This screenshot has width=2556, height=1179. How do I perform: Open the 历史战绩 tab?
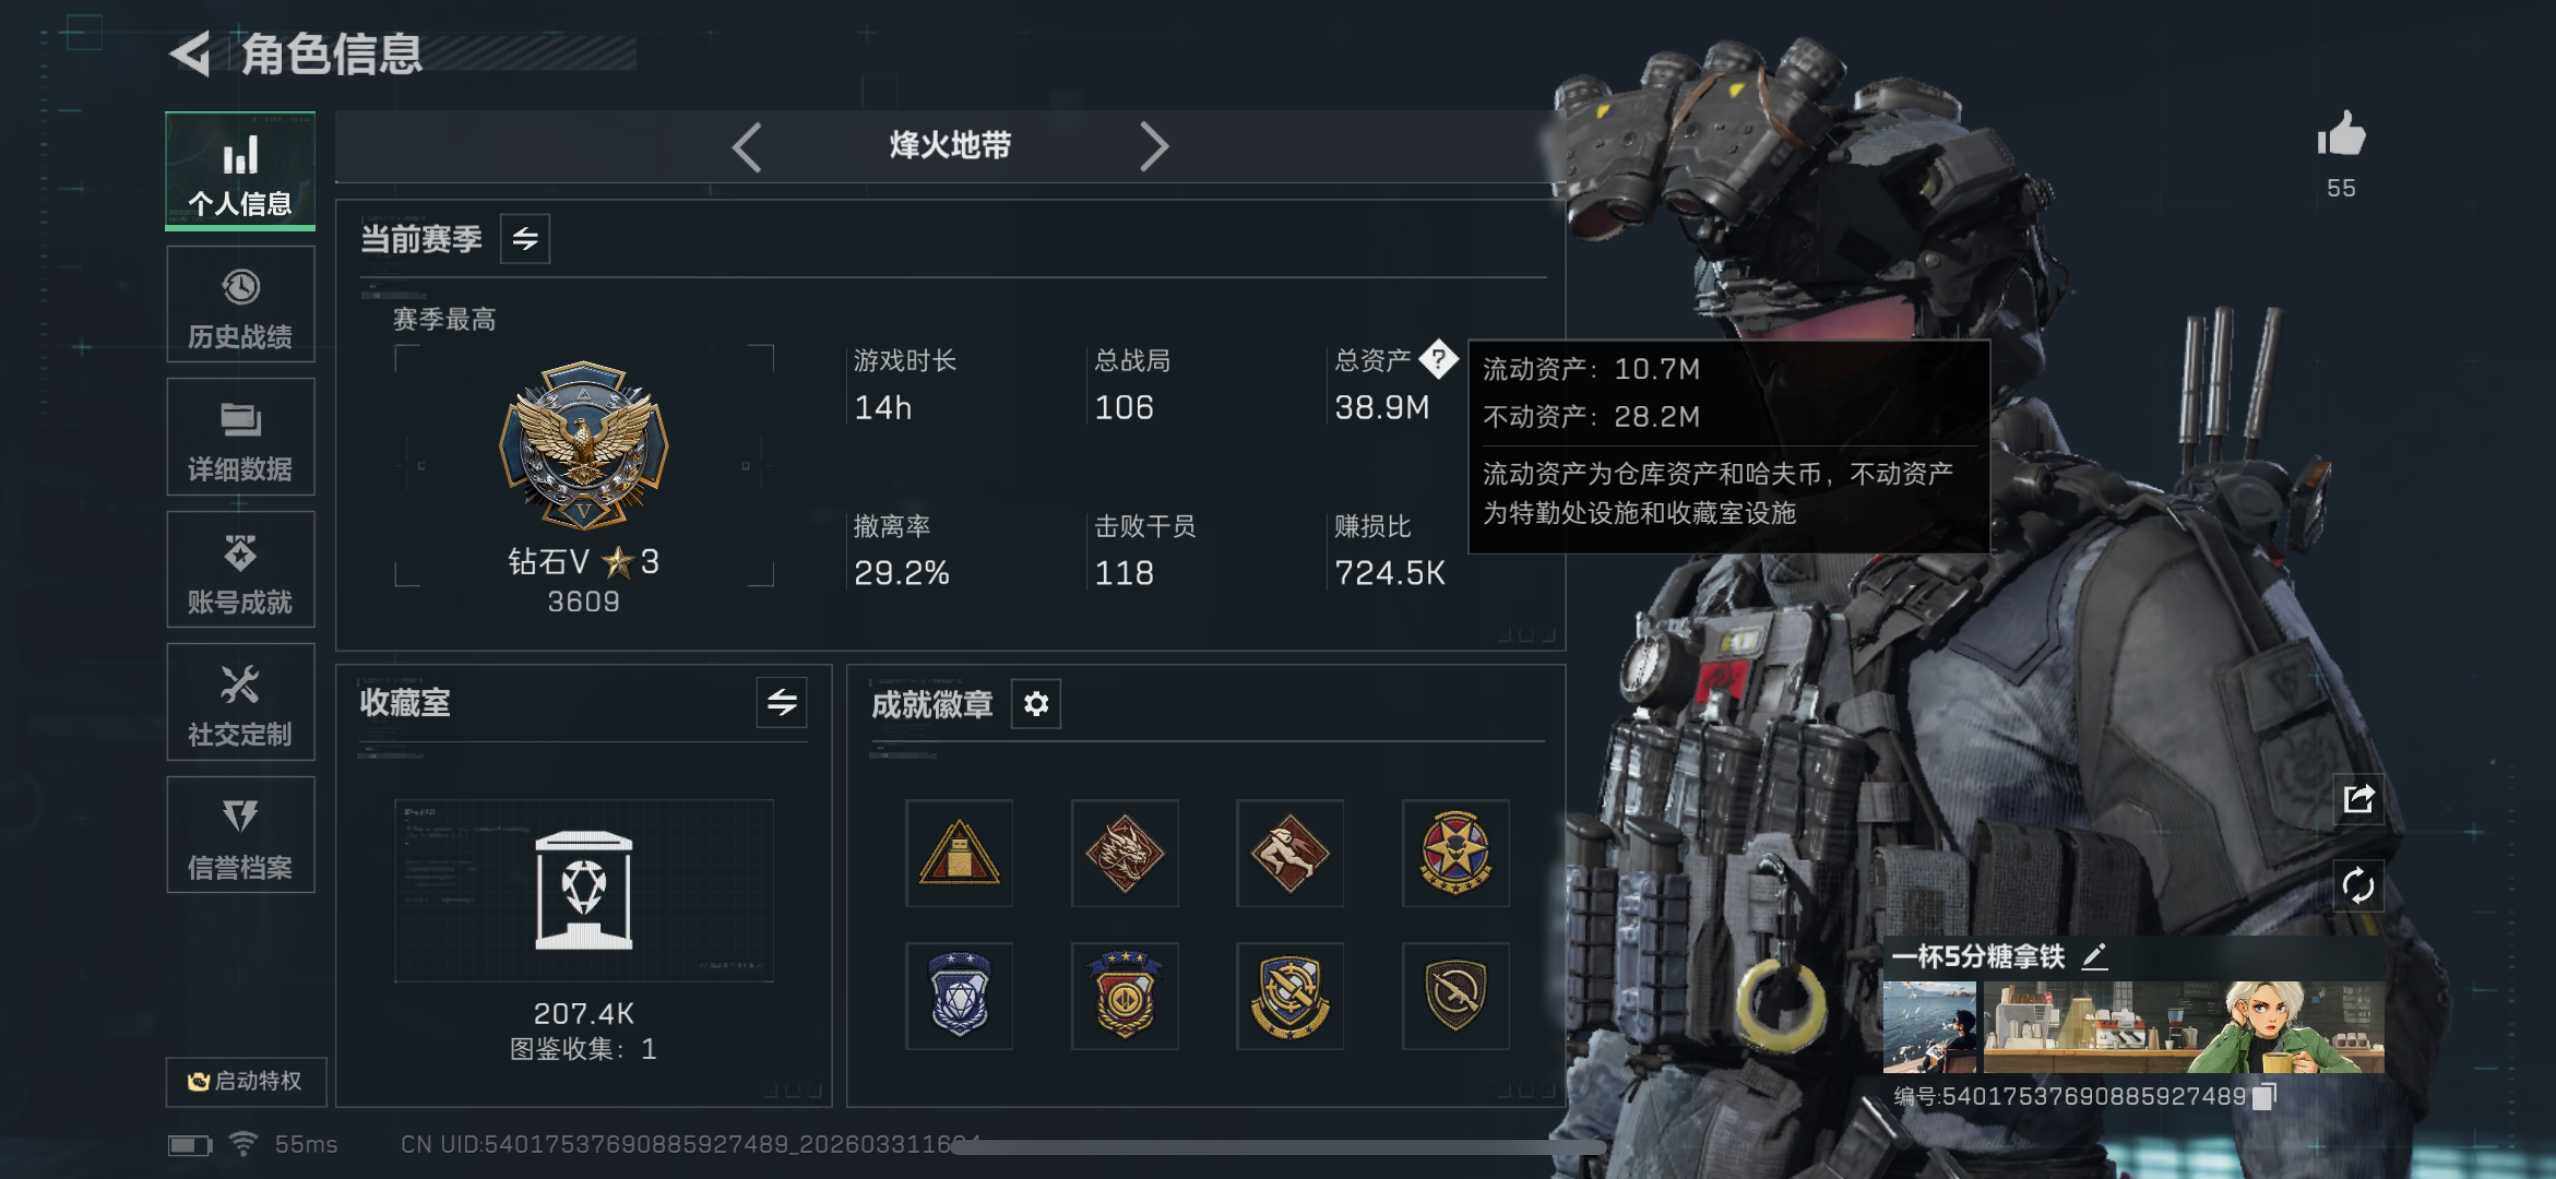(241, 304)
